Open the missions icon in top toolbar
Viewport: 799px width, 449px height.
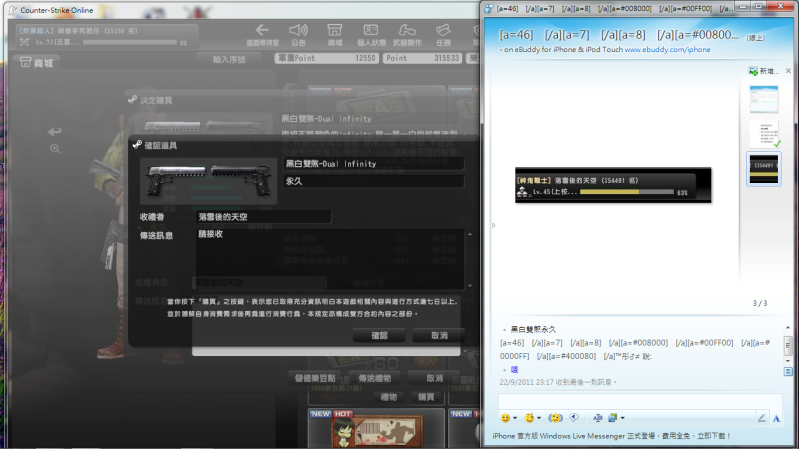coord(443,31)
